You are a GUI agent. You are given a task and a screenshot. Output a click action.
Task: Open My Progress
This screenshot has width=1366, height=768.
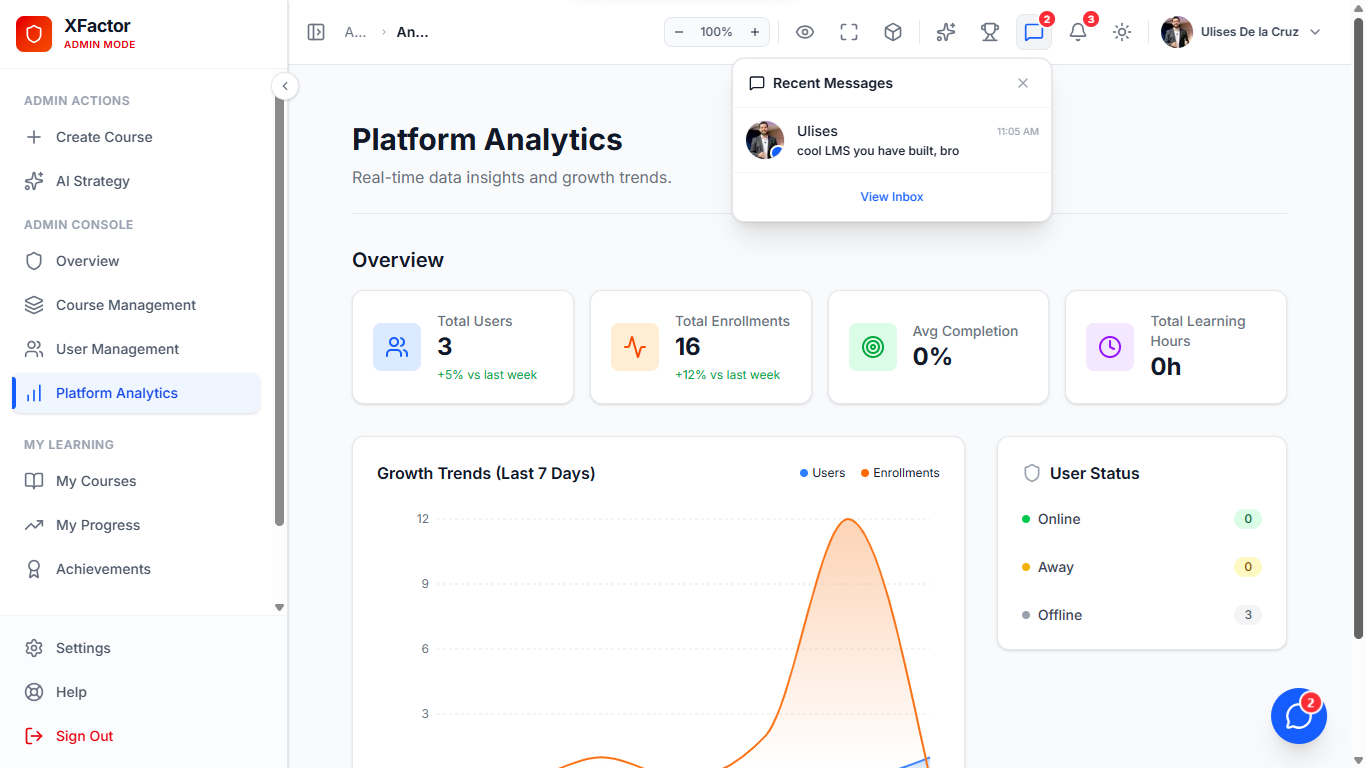136,525
